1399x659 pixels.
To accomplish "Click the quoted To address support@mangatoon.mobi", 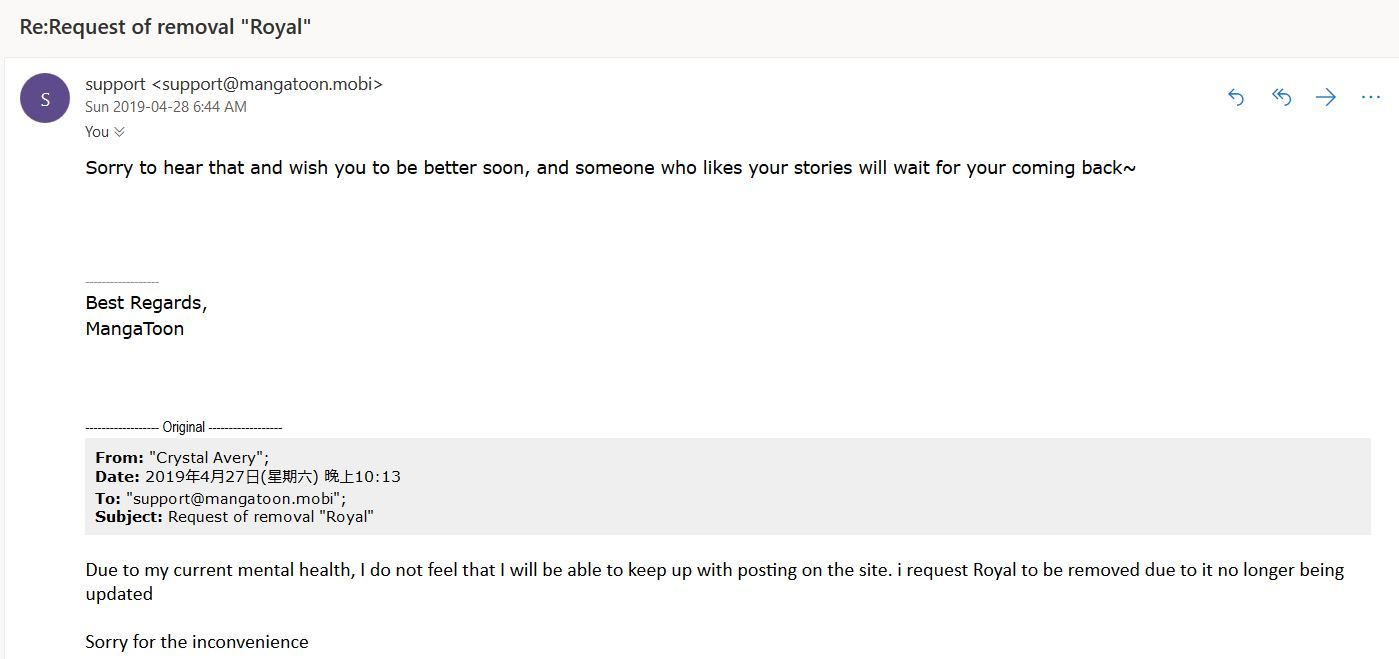I will (235, 498).
